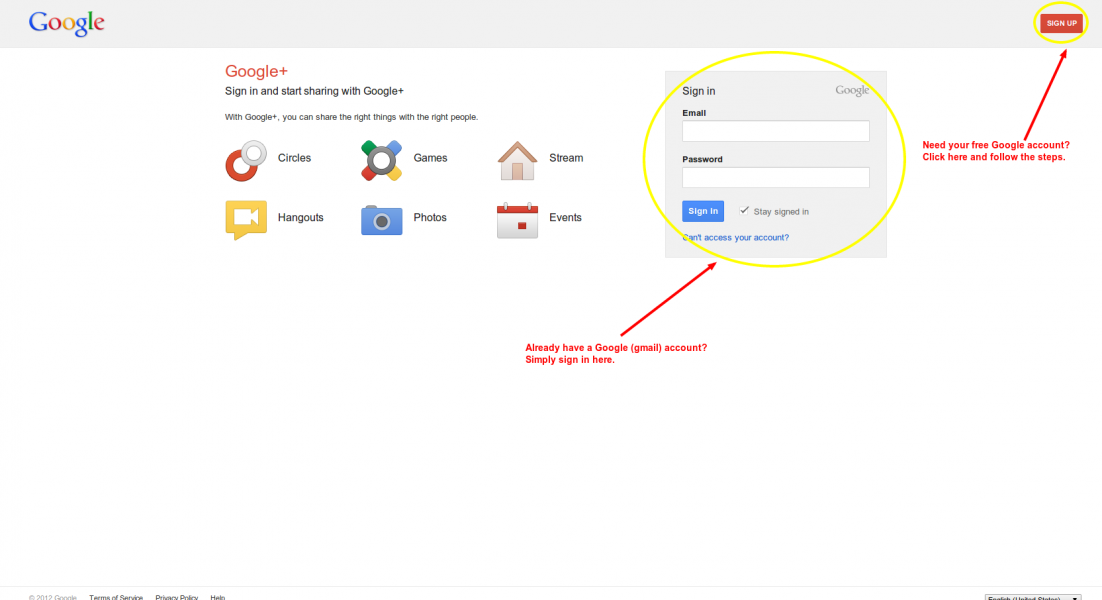Viewport: 1102px width, 600px height.
Task: Click the Circles icon
Action: pos(245,160)
